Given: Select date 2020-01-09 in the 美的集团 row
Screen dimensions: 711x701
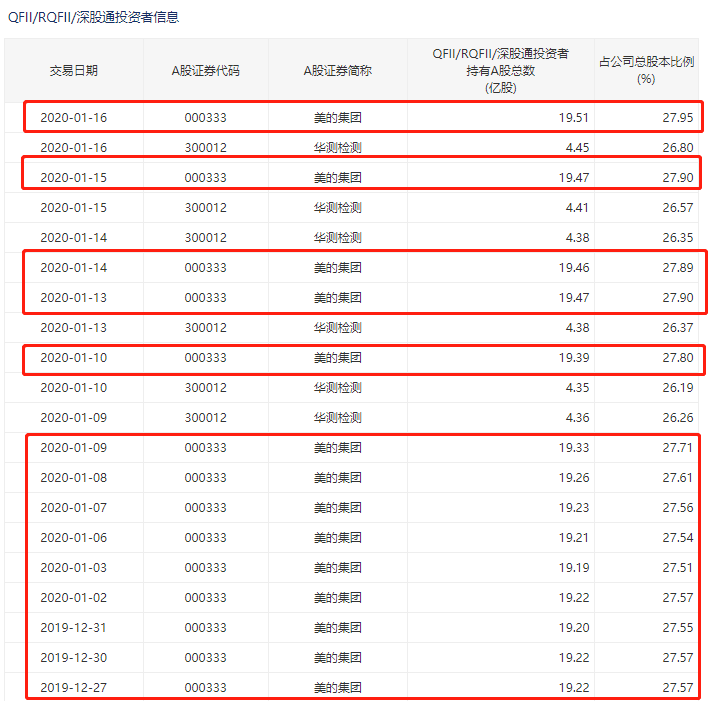Looking at the screenshot, I should click(73, 448).
